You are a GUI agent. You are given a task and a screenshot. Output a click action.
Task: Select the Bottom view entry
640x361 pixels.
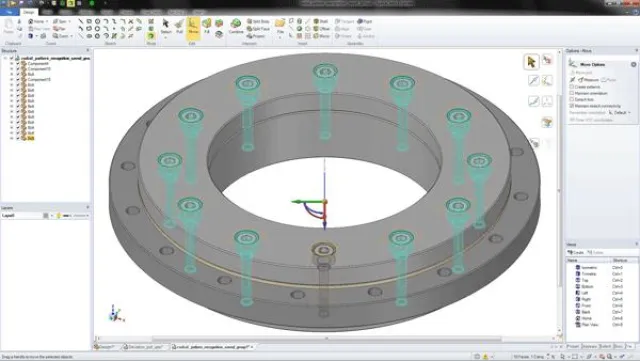(587, 287)
